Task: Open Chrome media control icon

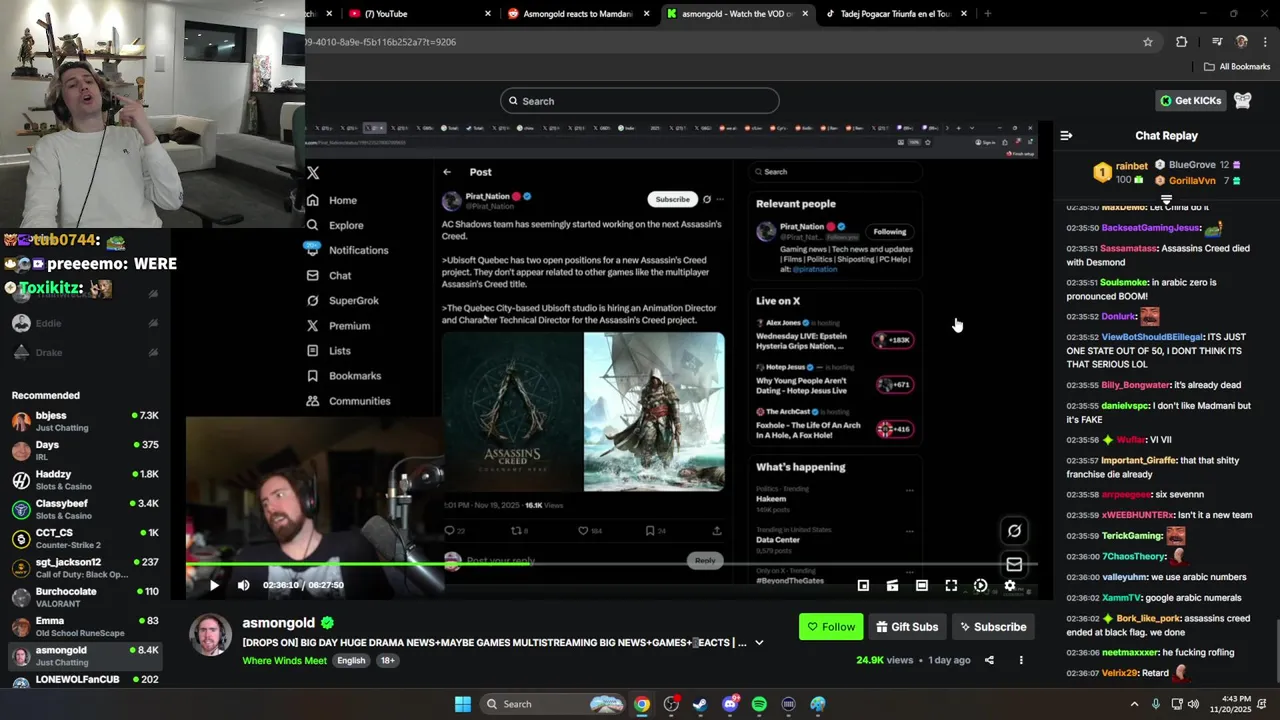Action: coord(1217,42)
